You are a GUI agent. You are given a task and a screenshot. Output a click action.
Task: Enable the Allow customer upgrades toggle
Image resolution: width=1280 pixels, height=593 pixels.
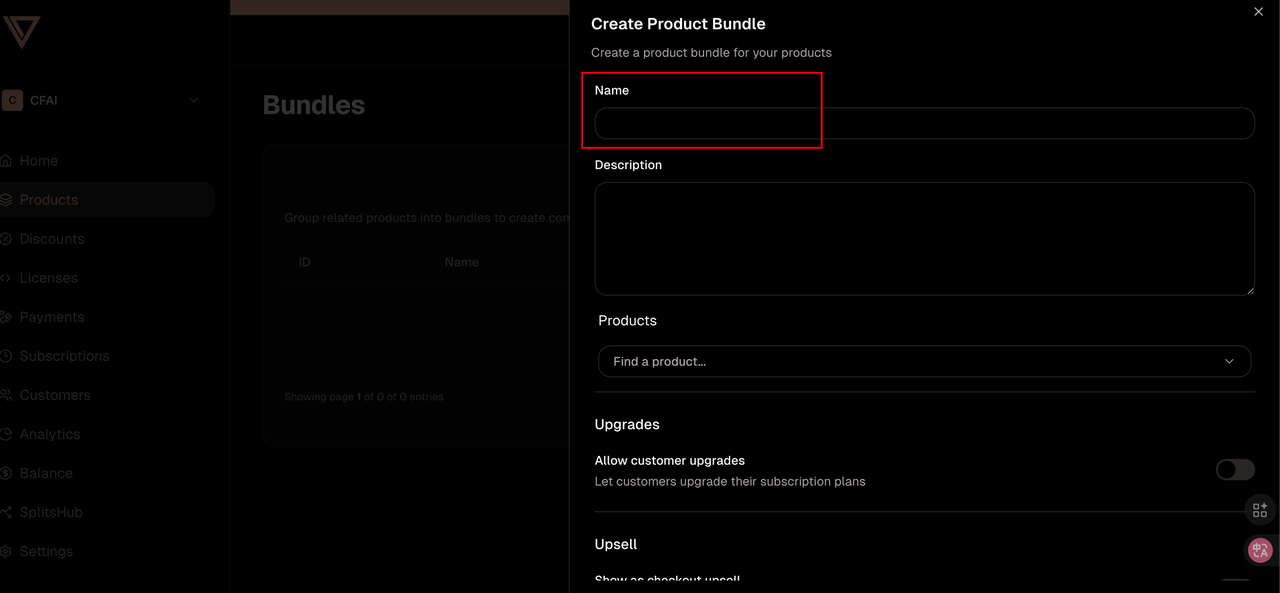(x=1234, y=469)
